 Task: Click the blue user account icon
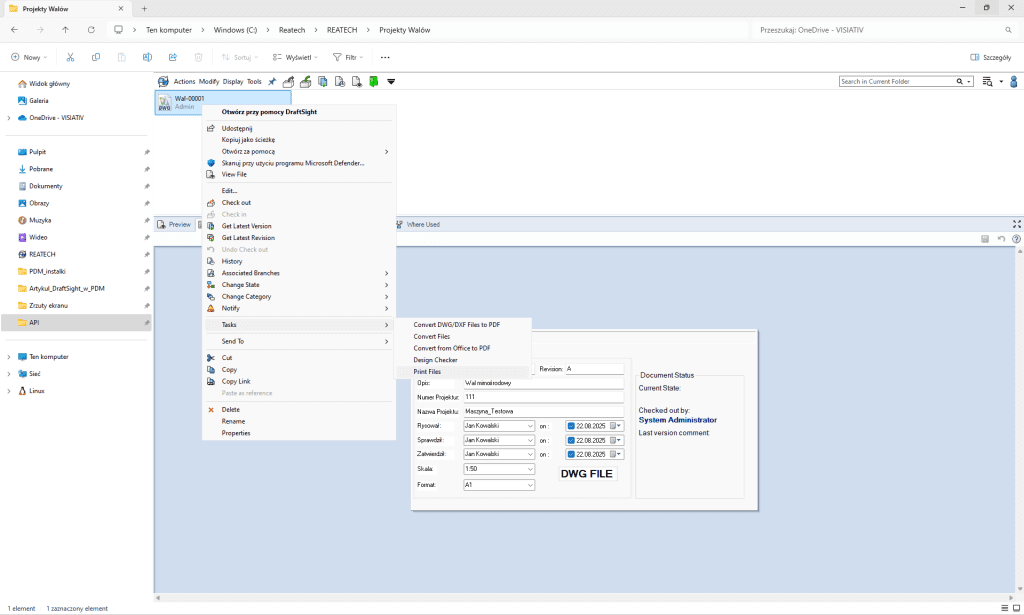(1014, 82)
